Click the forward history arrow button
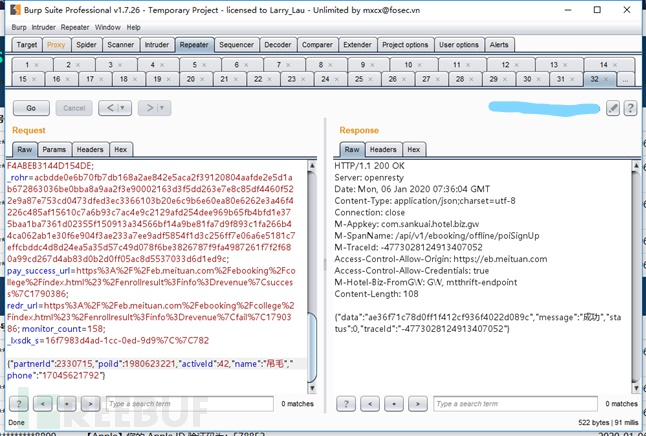Screen dimensions: 646x436 (150, 108)
